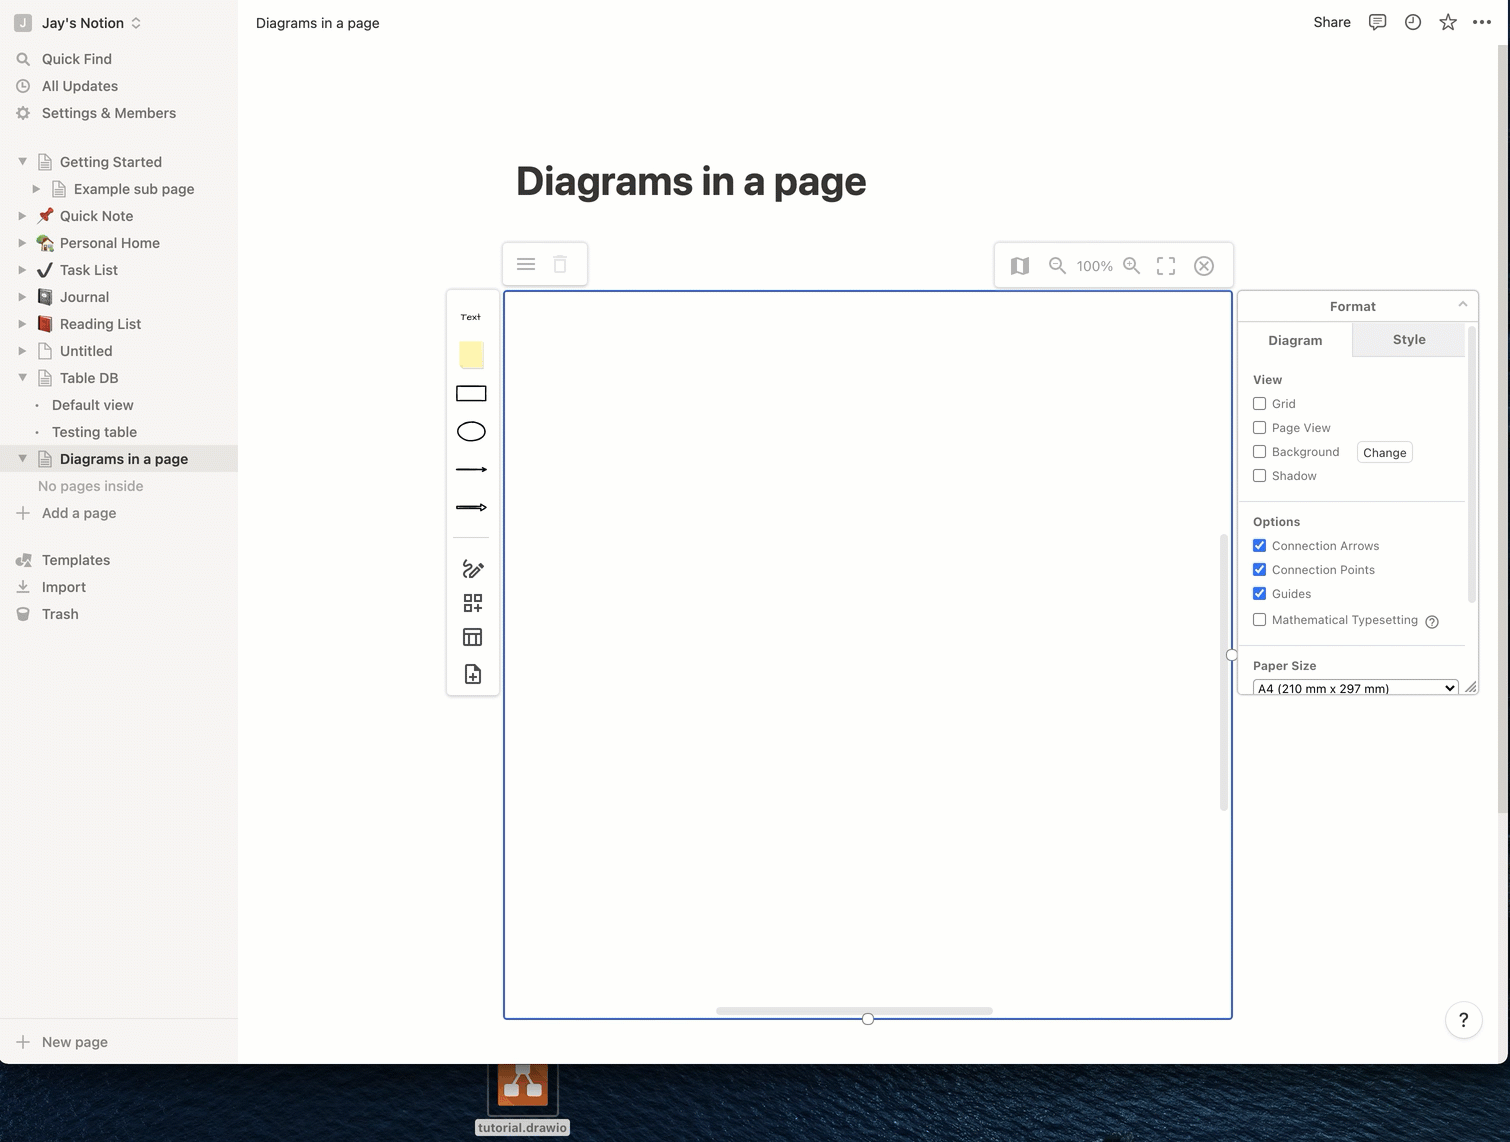Pick the simple arrow tool
The height and width of the screenshot is (1142, 1510).
tap(471, 468)
